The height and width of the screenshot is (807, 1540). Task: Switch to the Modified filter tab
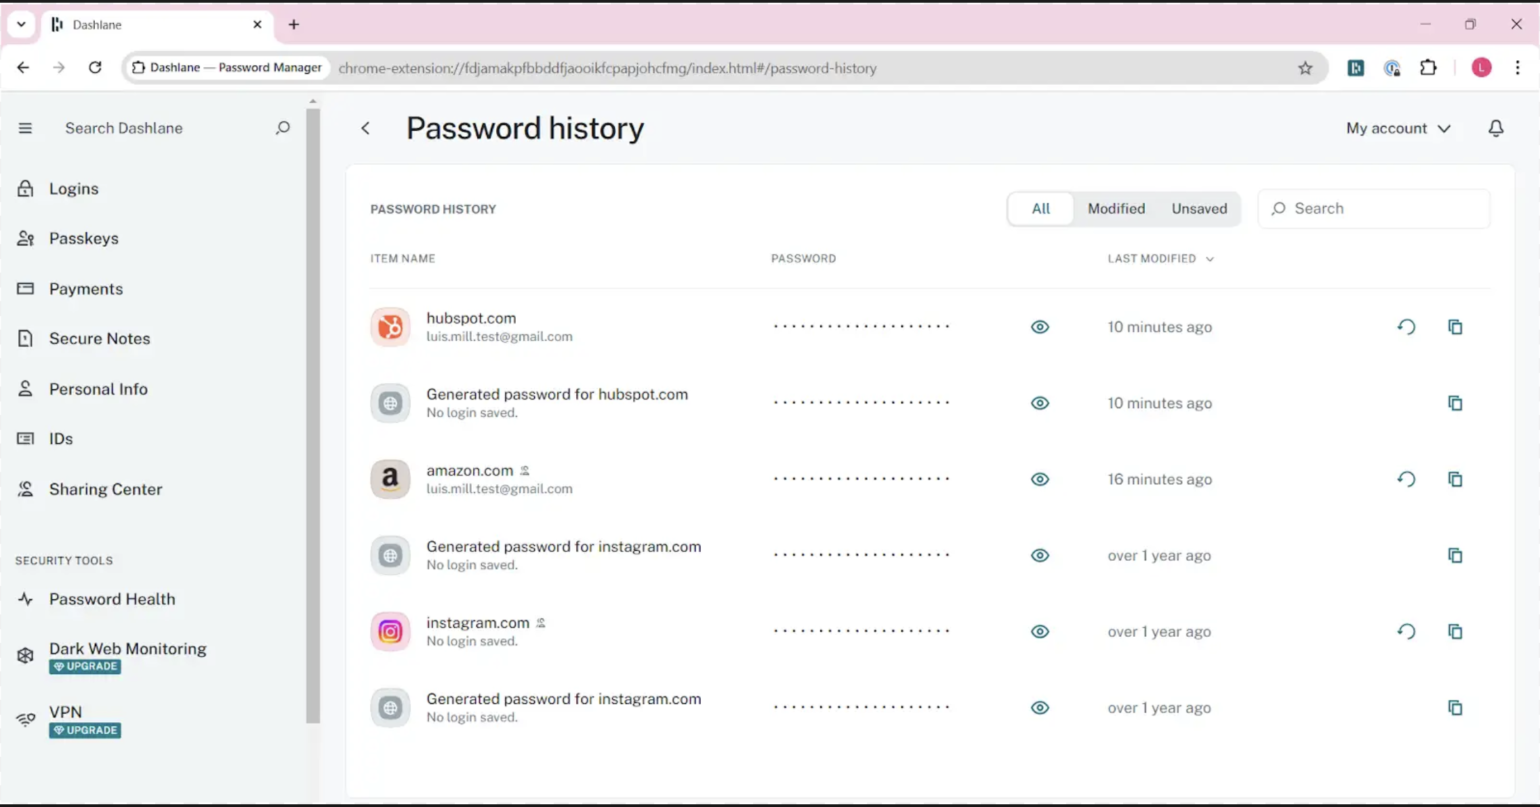[1115, 208]
